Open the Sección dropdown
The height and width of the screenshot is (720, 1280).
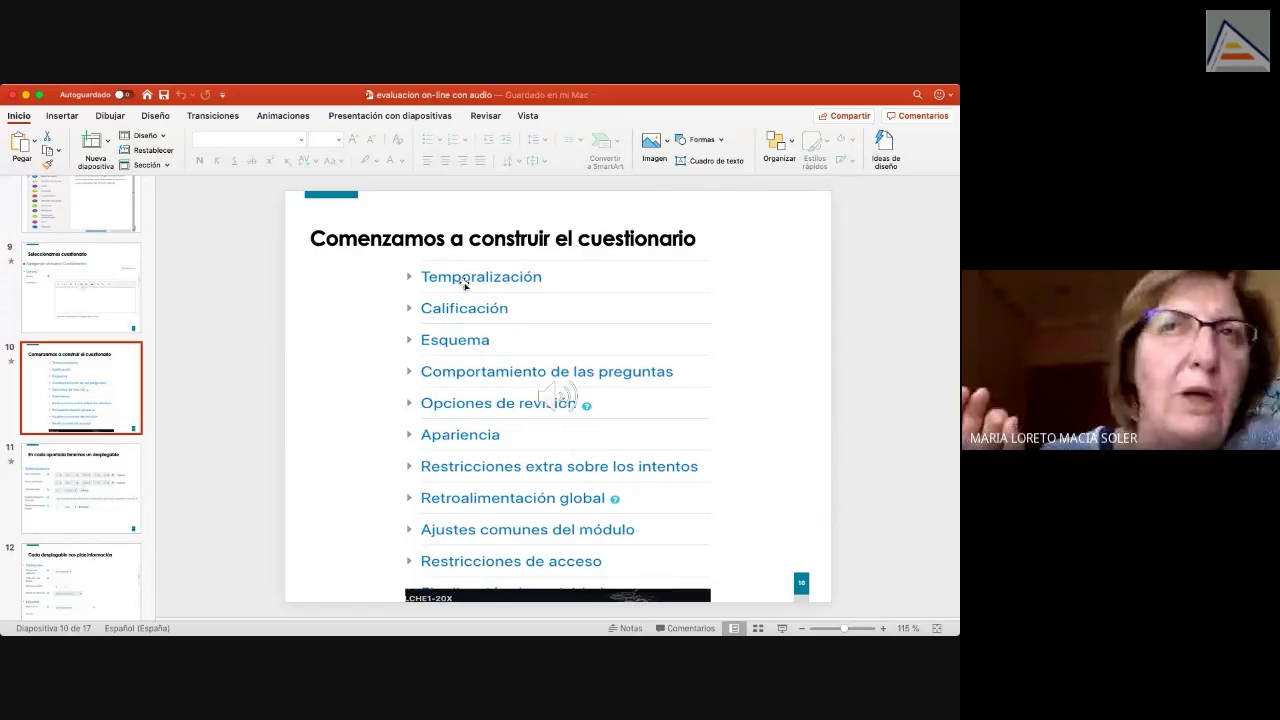[x=144, y=165]
